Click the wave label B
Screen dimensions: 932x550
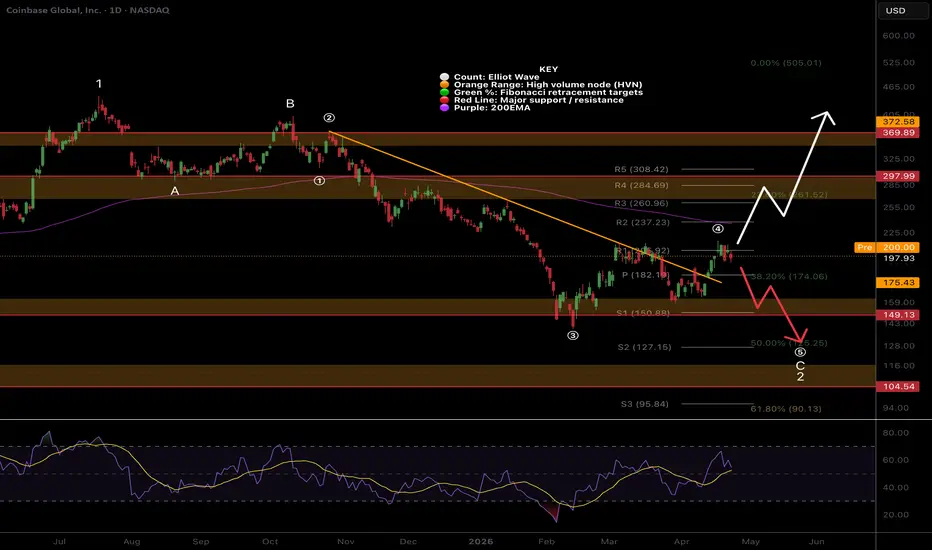click(x=290, y=103)
